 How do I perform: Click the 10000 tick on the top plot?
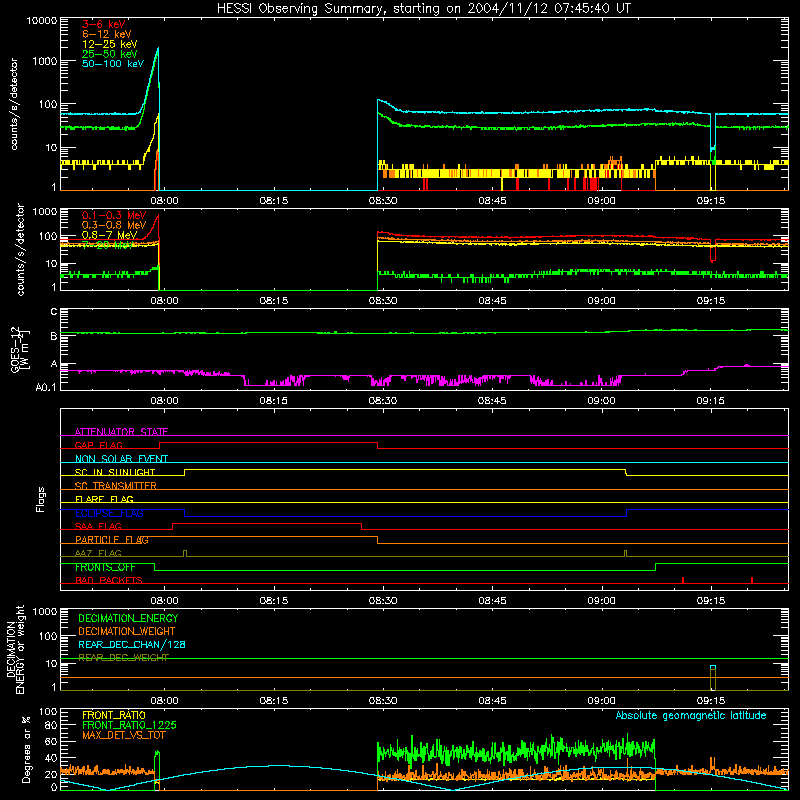[x=42, y=21]
